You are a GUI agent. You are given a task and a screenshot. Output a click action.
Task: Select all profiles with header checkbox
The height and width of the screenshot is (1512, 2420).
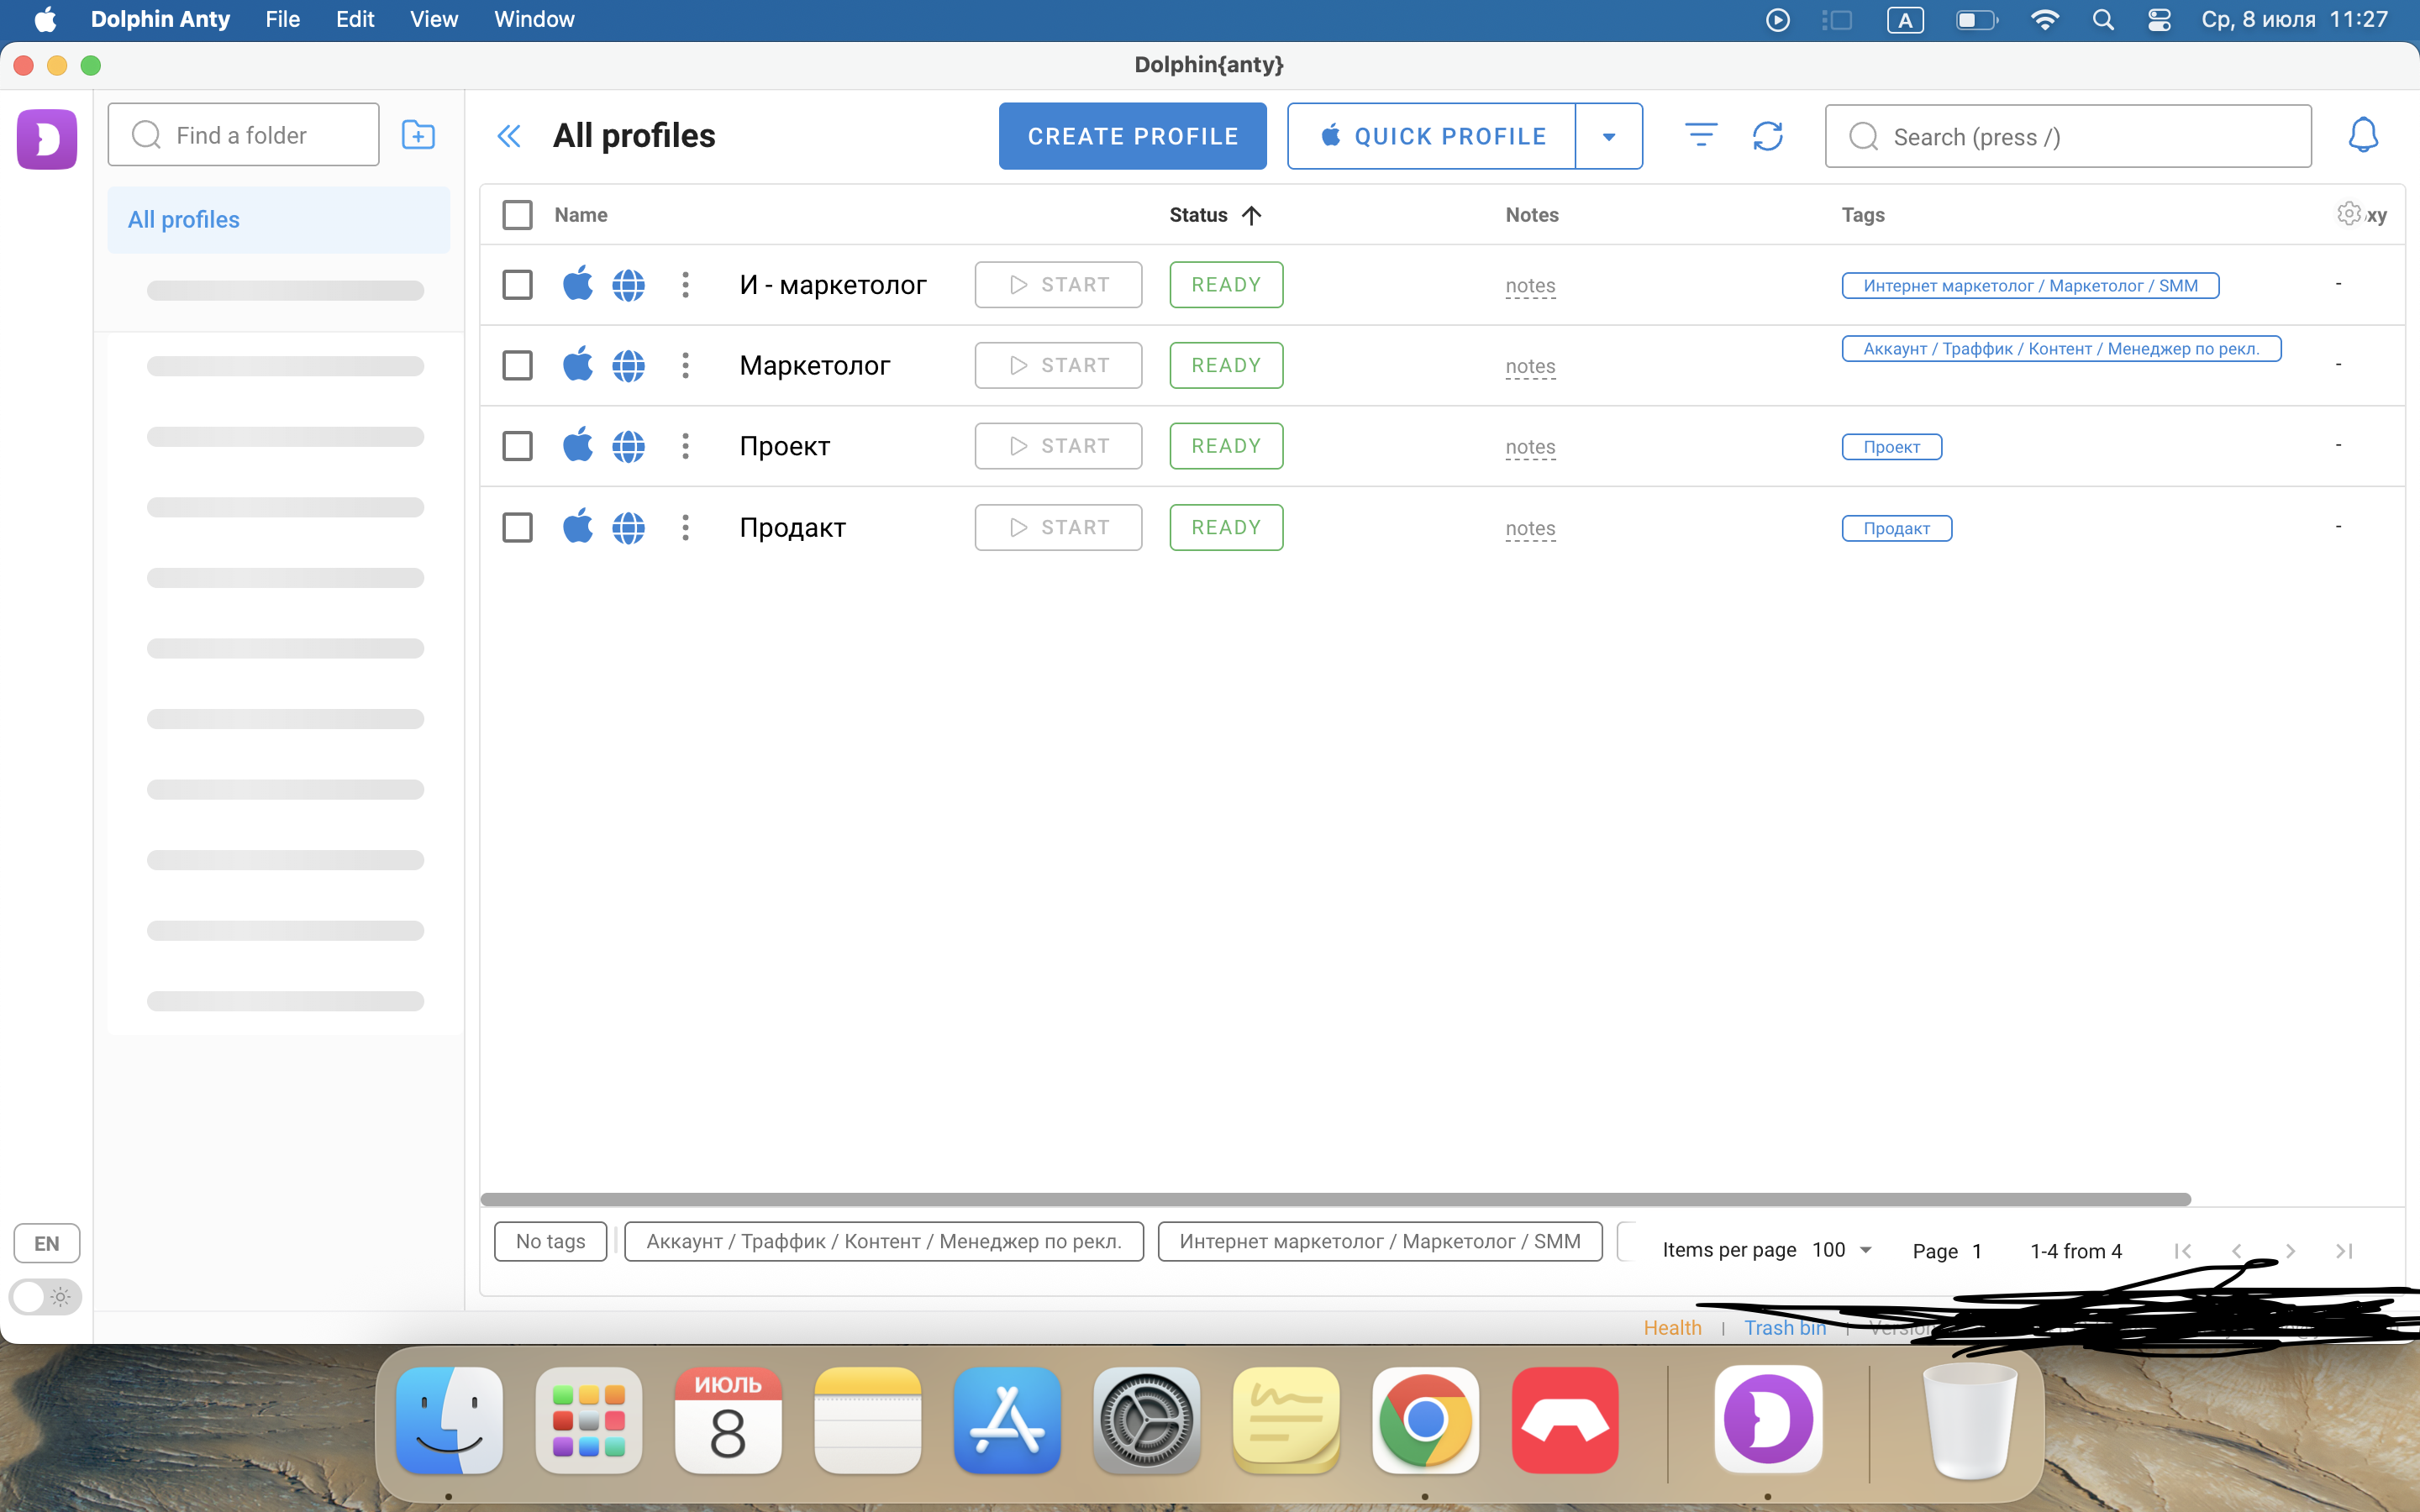(x=517, y=215)
